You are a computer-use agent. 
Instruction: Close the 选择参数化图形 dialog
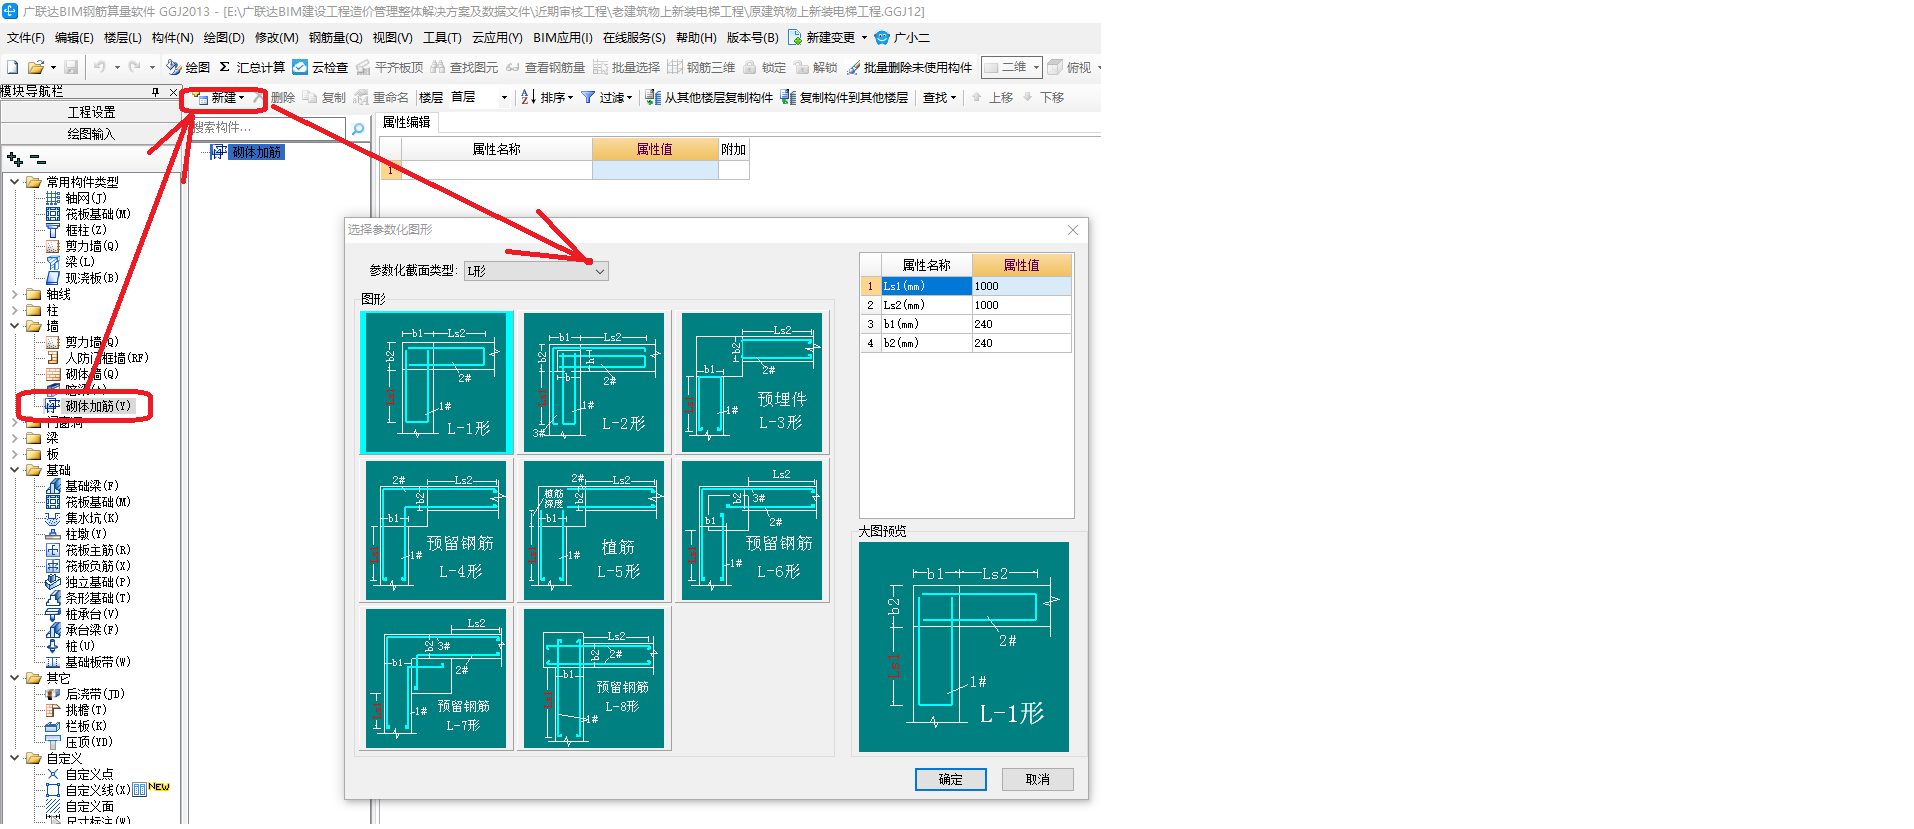1073,230
